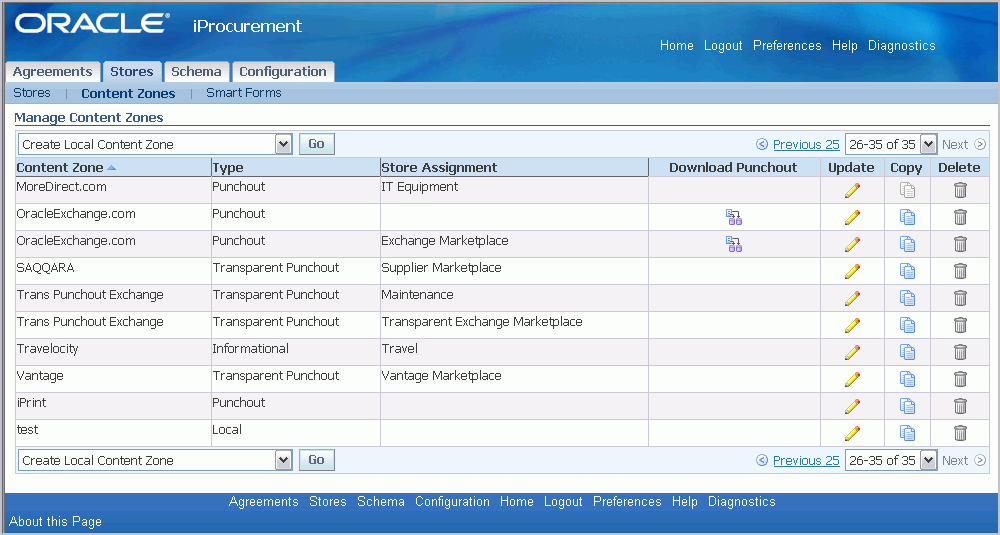Click the Vantage Marketplace store assignment cell
Screen dimensions: 1000x535
coord(441,376)
